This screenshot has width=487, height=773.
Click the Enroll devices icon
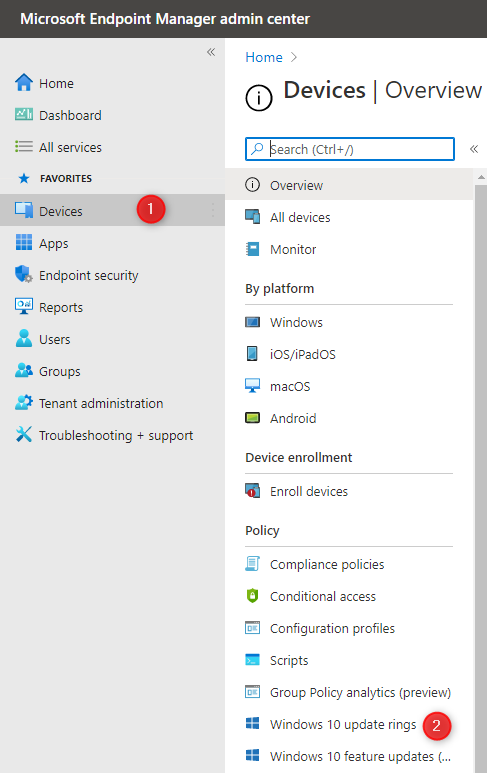[x=252, y=491]
